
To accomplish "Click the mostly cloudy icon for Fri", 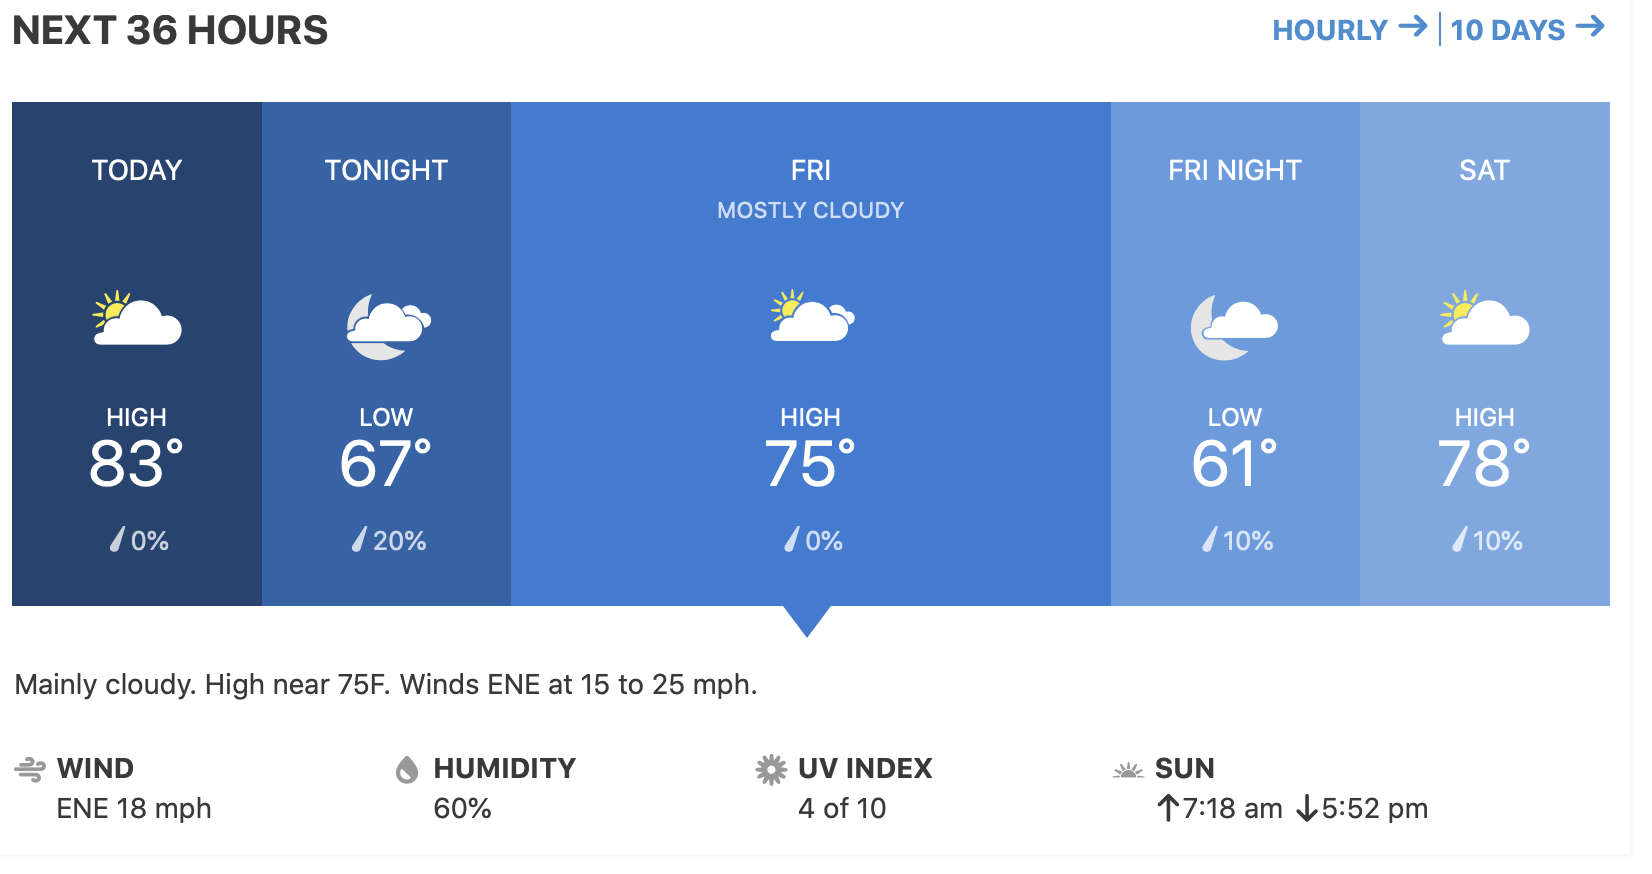I will (x=811, y=317).
